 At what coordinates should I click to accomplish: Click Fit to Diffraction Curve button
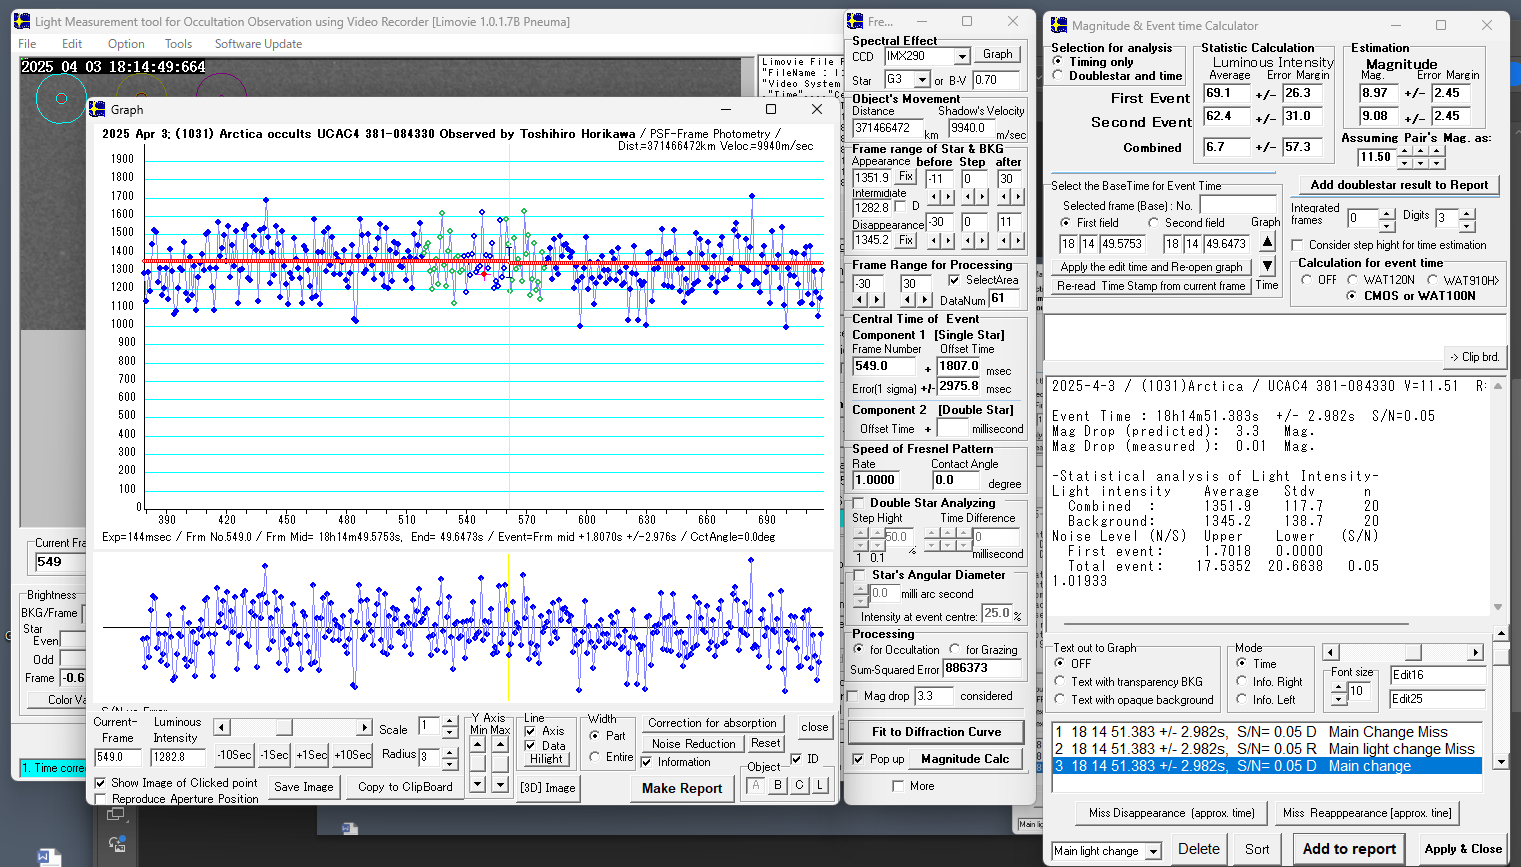click(x=935, y=732)
